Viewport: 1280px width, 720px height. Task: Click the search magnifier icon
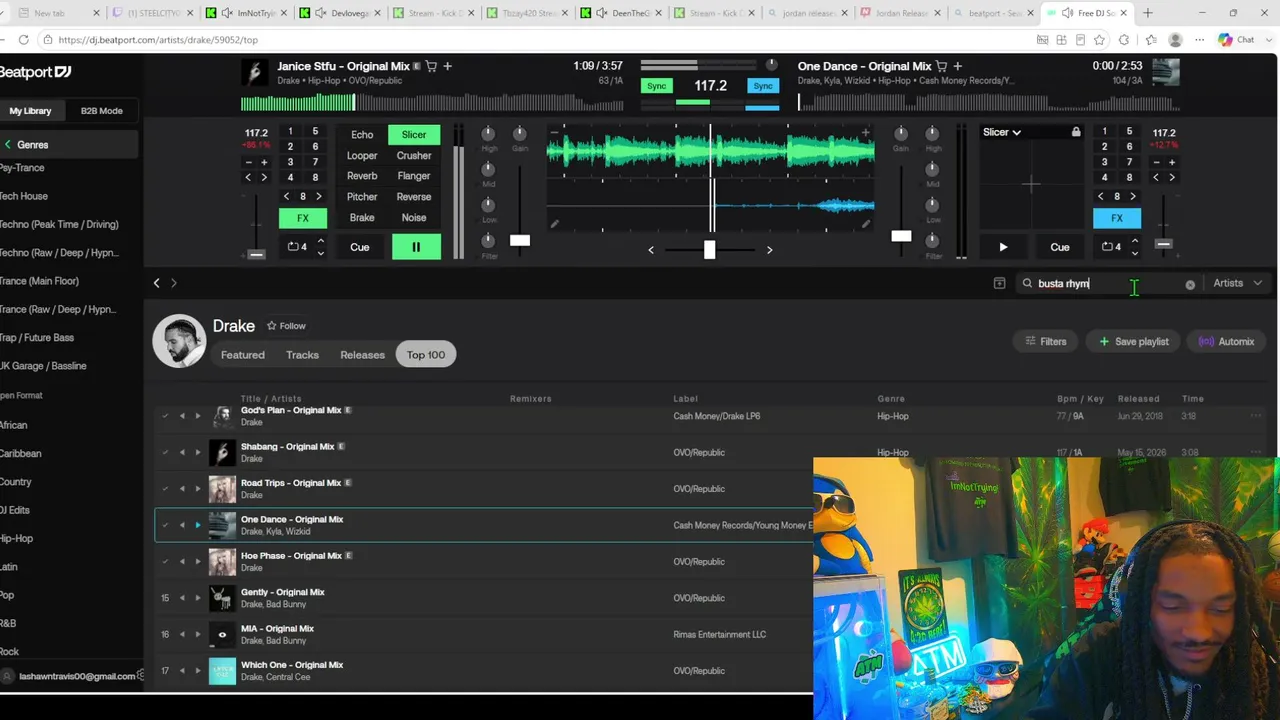click(x=1027, y=283)
